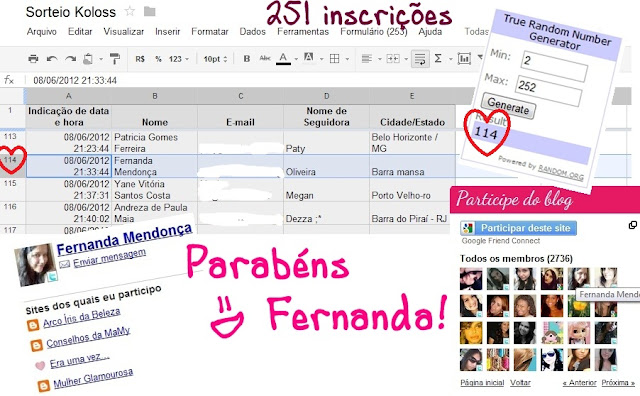
Task: Click the Enviar mensagem link
Action: click(x=109, y=259)
